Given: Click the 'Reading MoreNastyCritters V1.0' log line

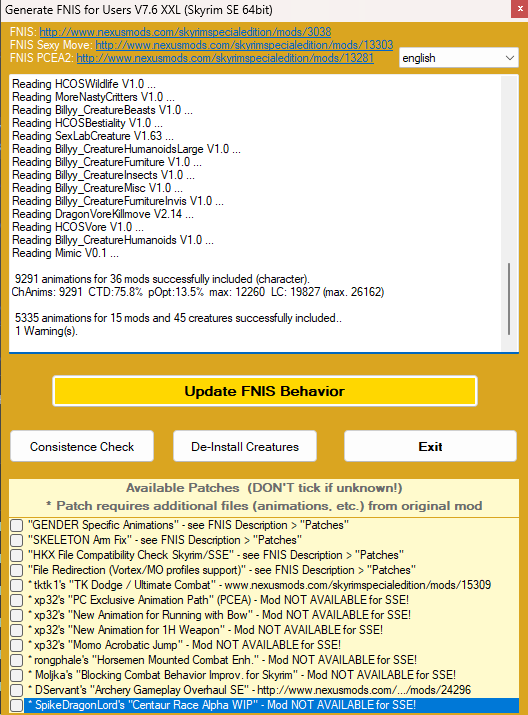Looking at the screenshot, I should 93,97.
